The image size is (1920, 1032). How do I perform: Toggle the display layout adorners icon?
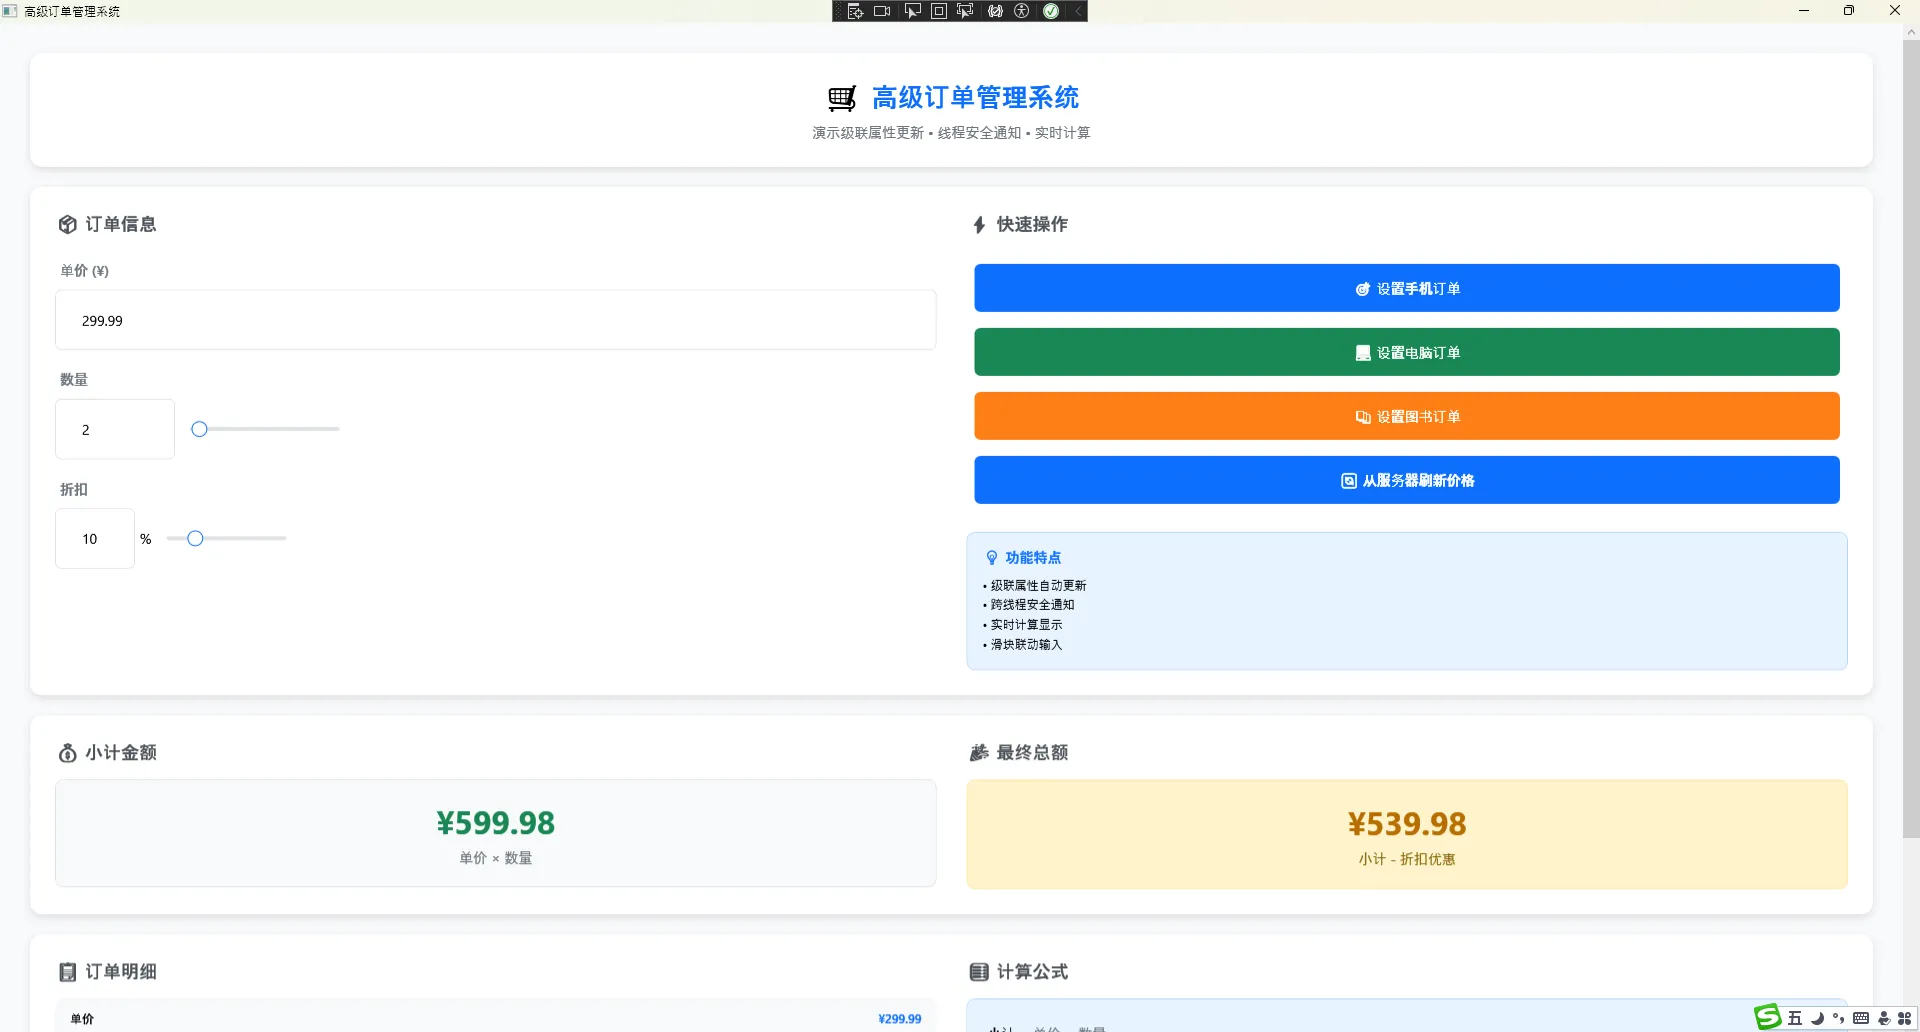tap(939, 11)
